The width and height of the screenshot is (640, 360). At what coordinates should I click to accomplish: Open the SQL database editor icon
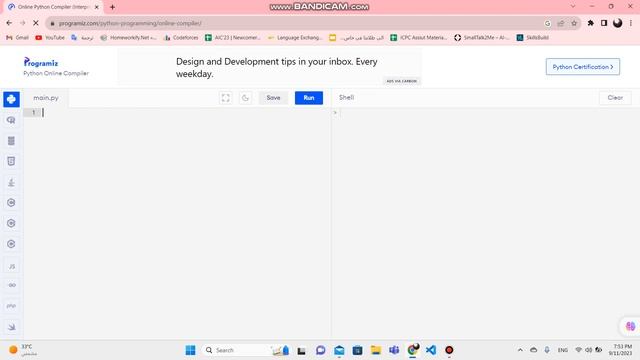pos(11,141)
